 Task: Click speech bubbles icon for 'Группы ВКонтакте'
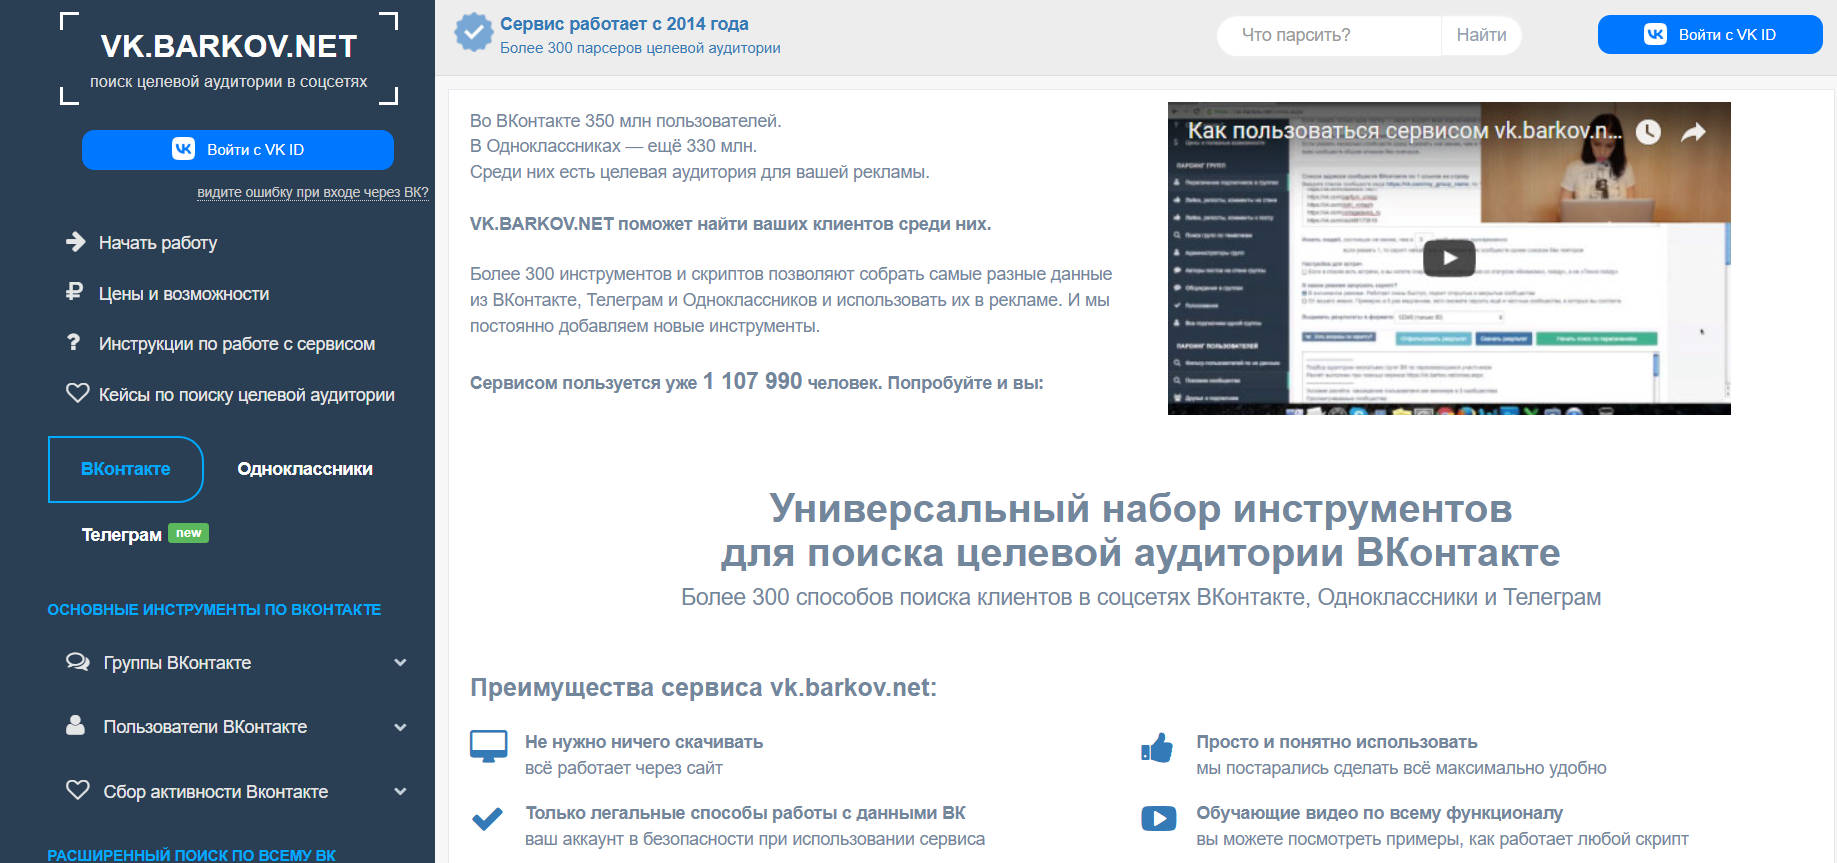pos(77,662)
